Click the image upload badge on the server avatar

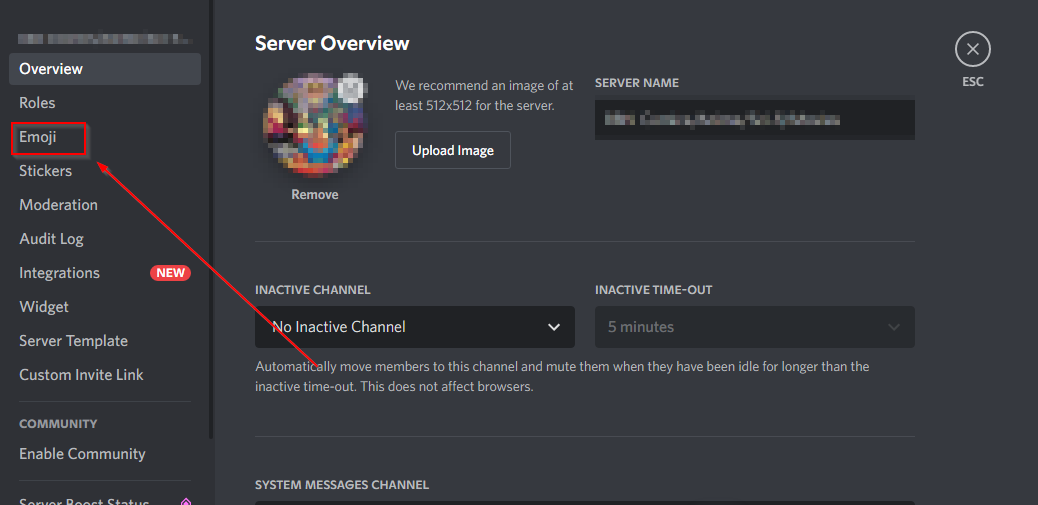[x=353, y=87]
